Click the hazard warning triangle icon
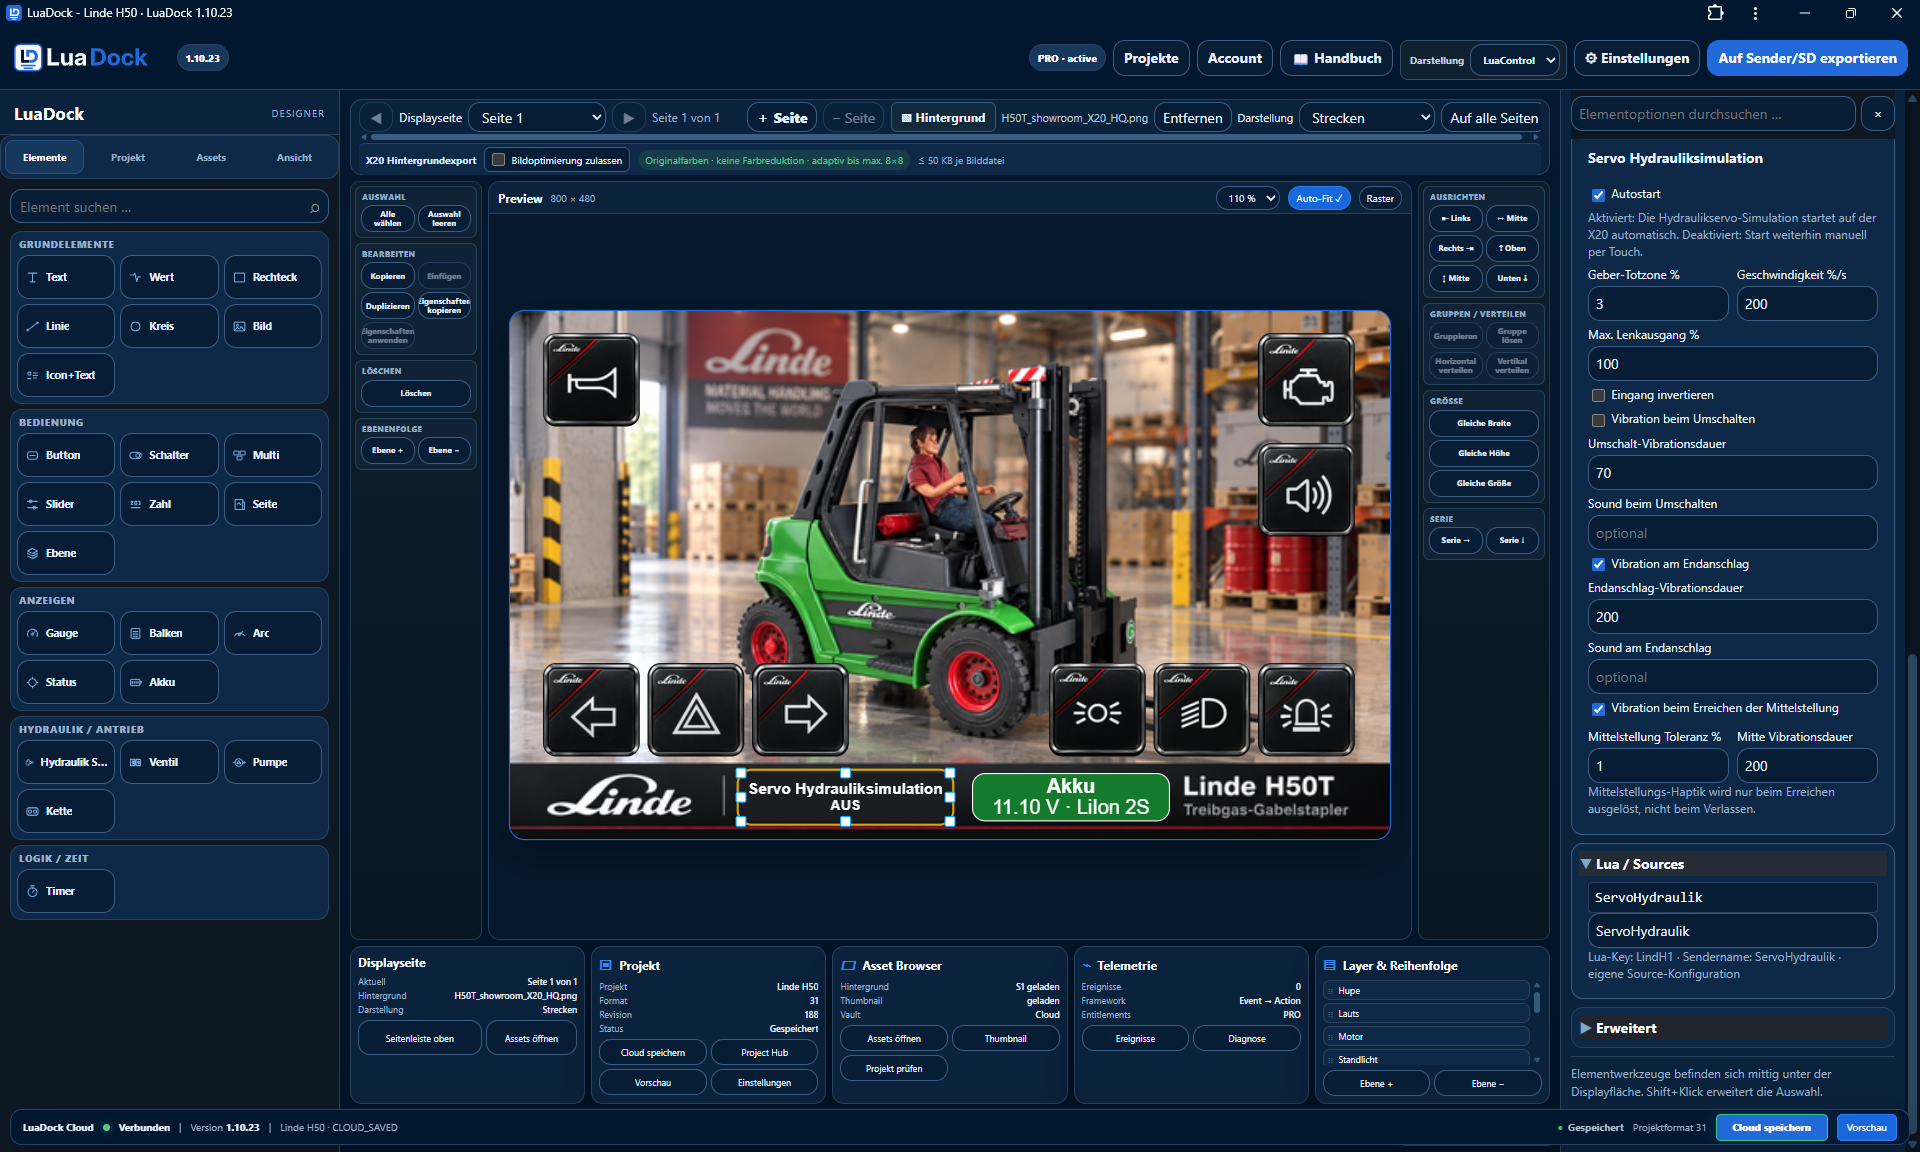This screenshot has height=1152, width=1920. (x=695, y=710)
